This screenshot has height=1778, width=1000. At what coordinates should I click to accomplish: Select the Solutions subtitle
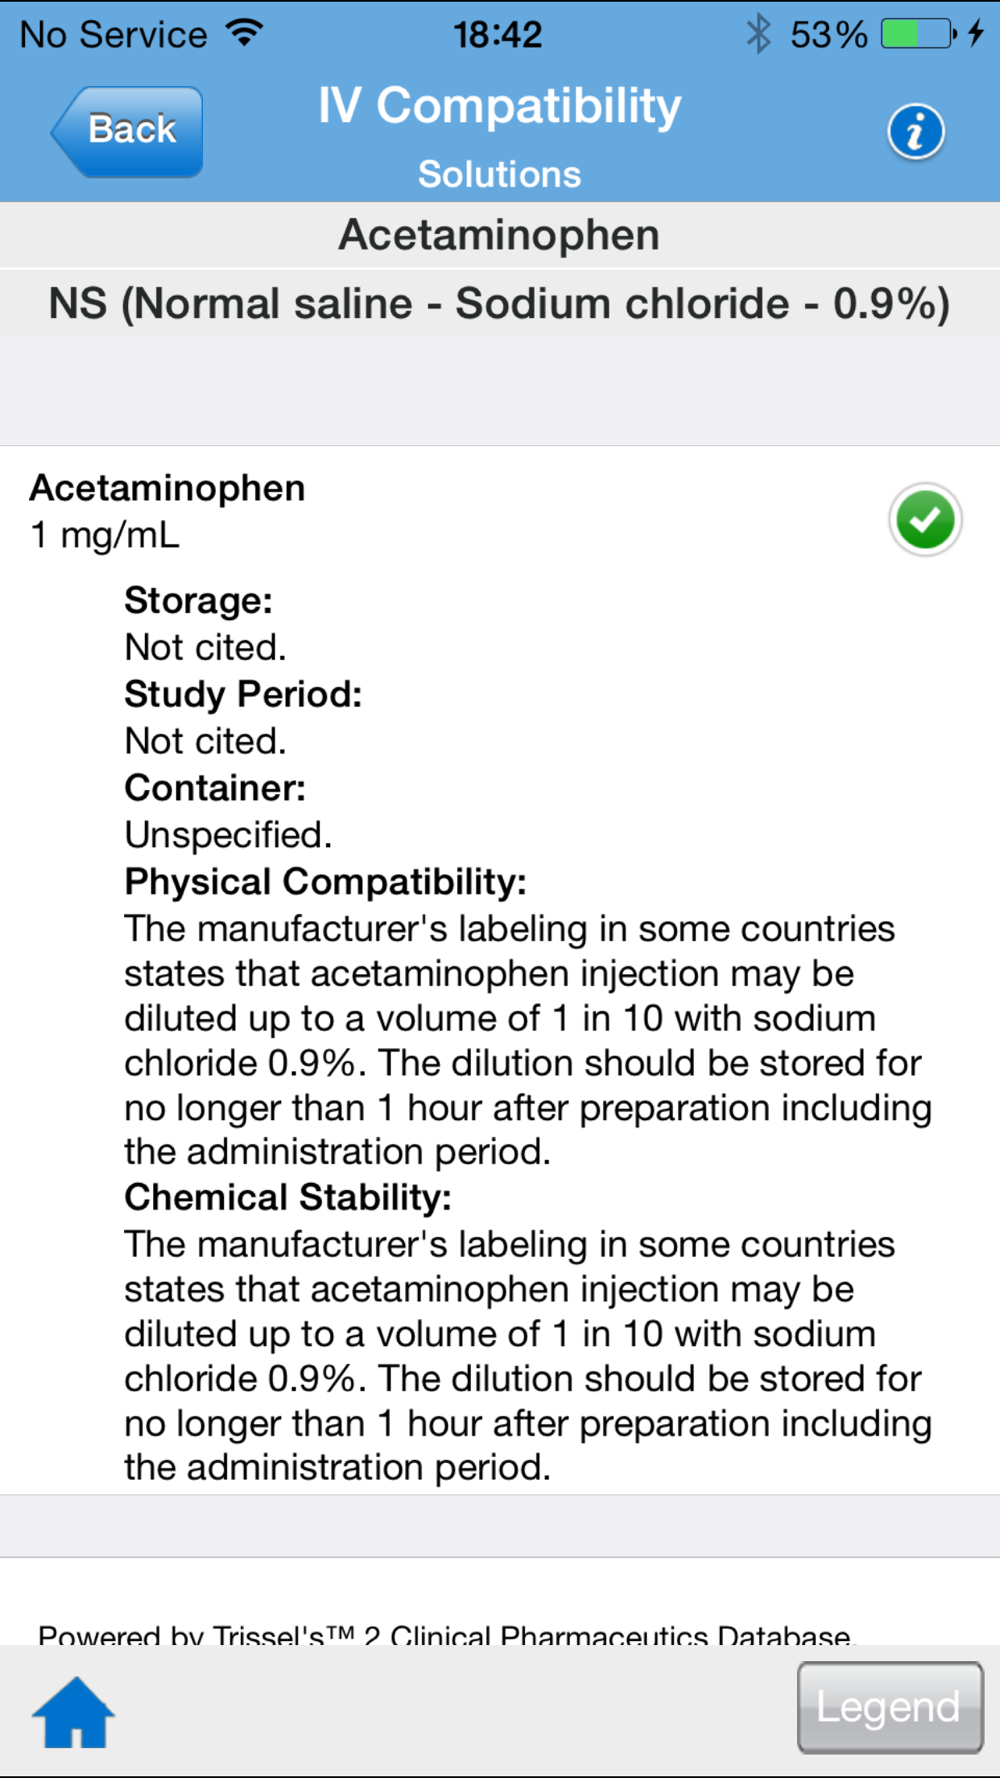(499, 174)
